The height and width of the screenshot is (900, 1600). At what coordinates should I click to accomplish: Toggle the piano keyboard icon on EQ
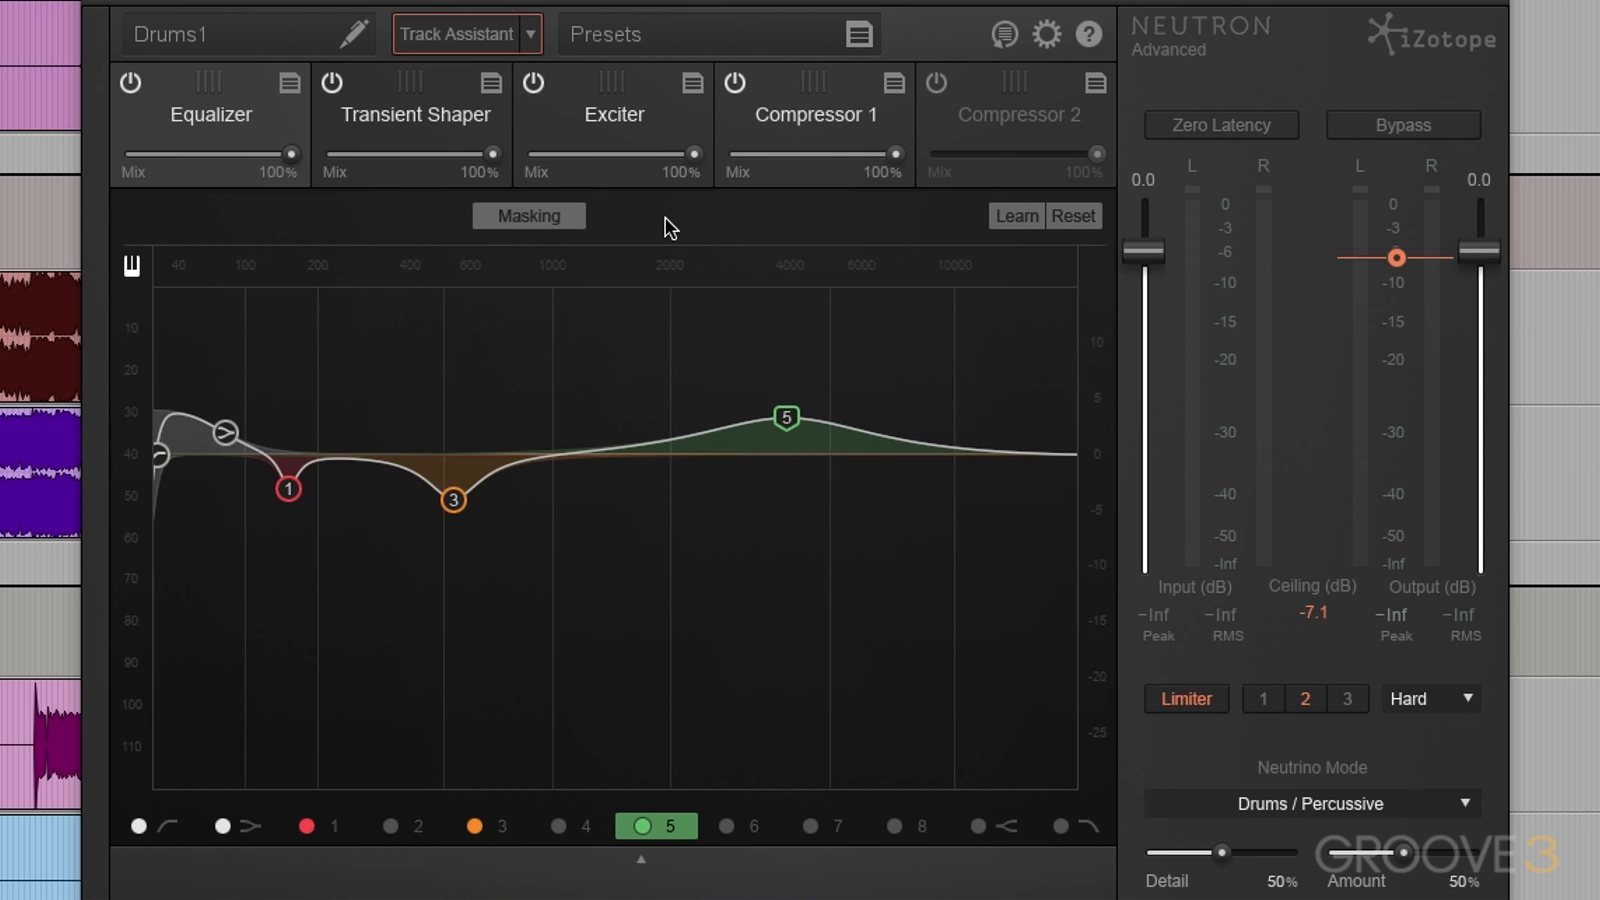pyautogui.click(x=132, y=265)
